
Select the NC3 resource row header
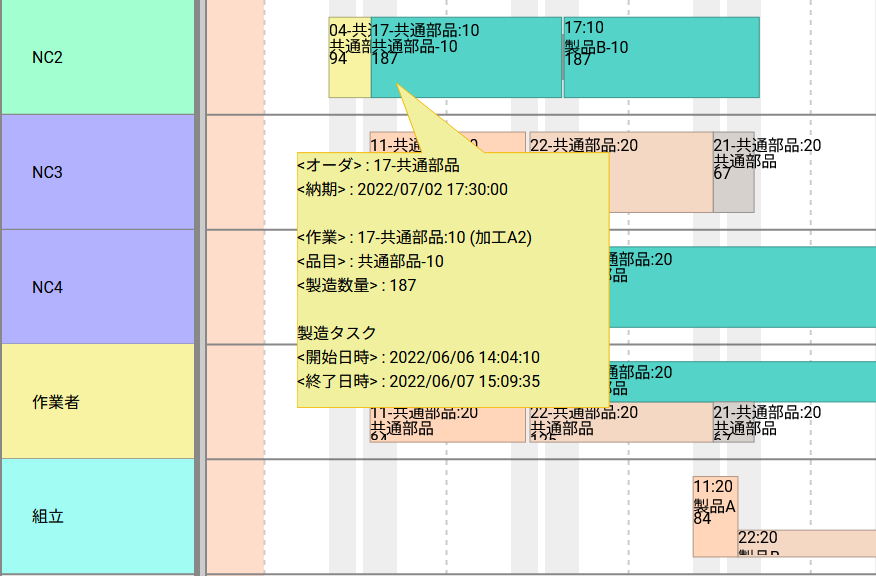pos(97,172)
